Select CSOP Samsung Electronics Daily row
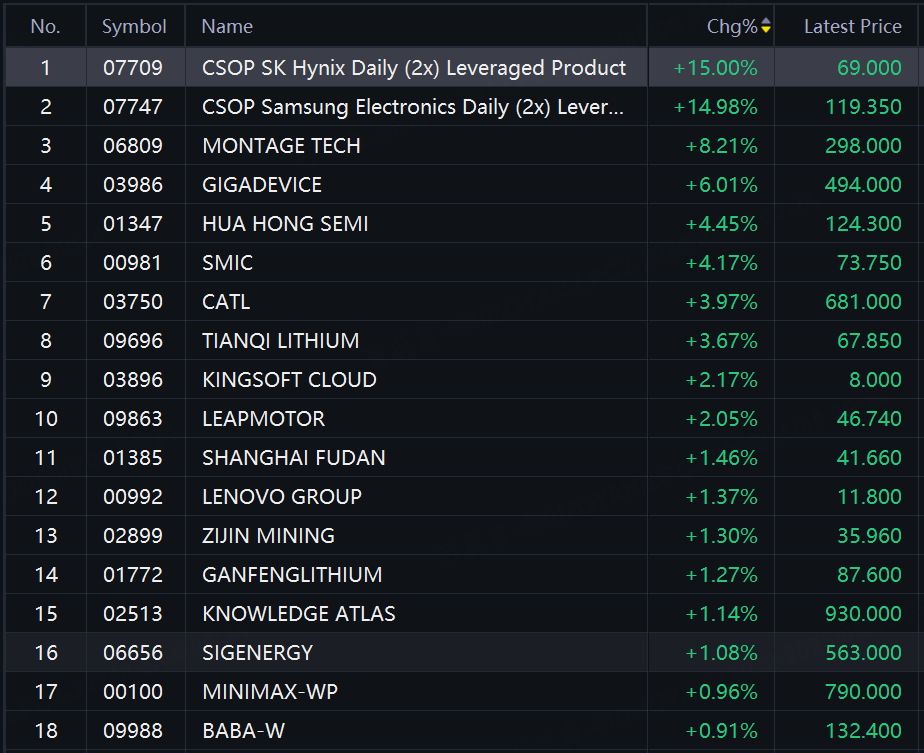This screenshot has width=924, height=753. pos(462,107)
